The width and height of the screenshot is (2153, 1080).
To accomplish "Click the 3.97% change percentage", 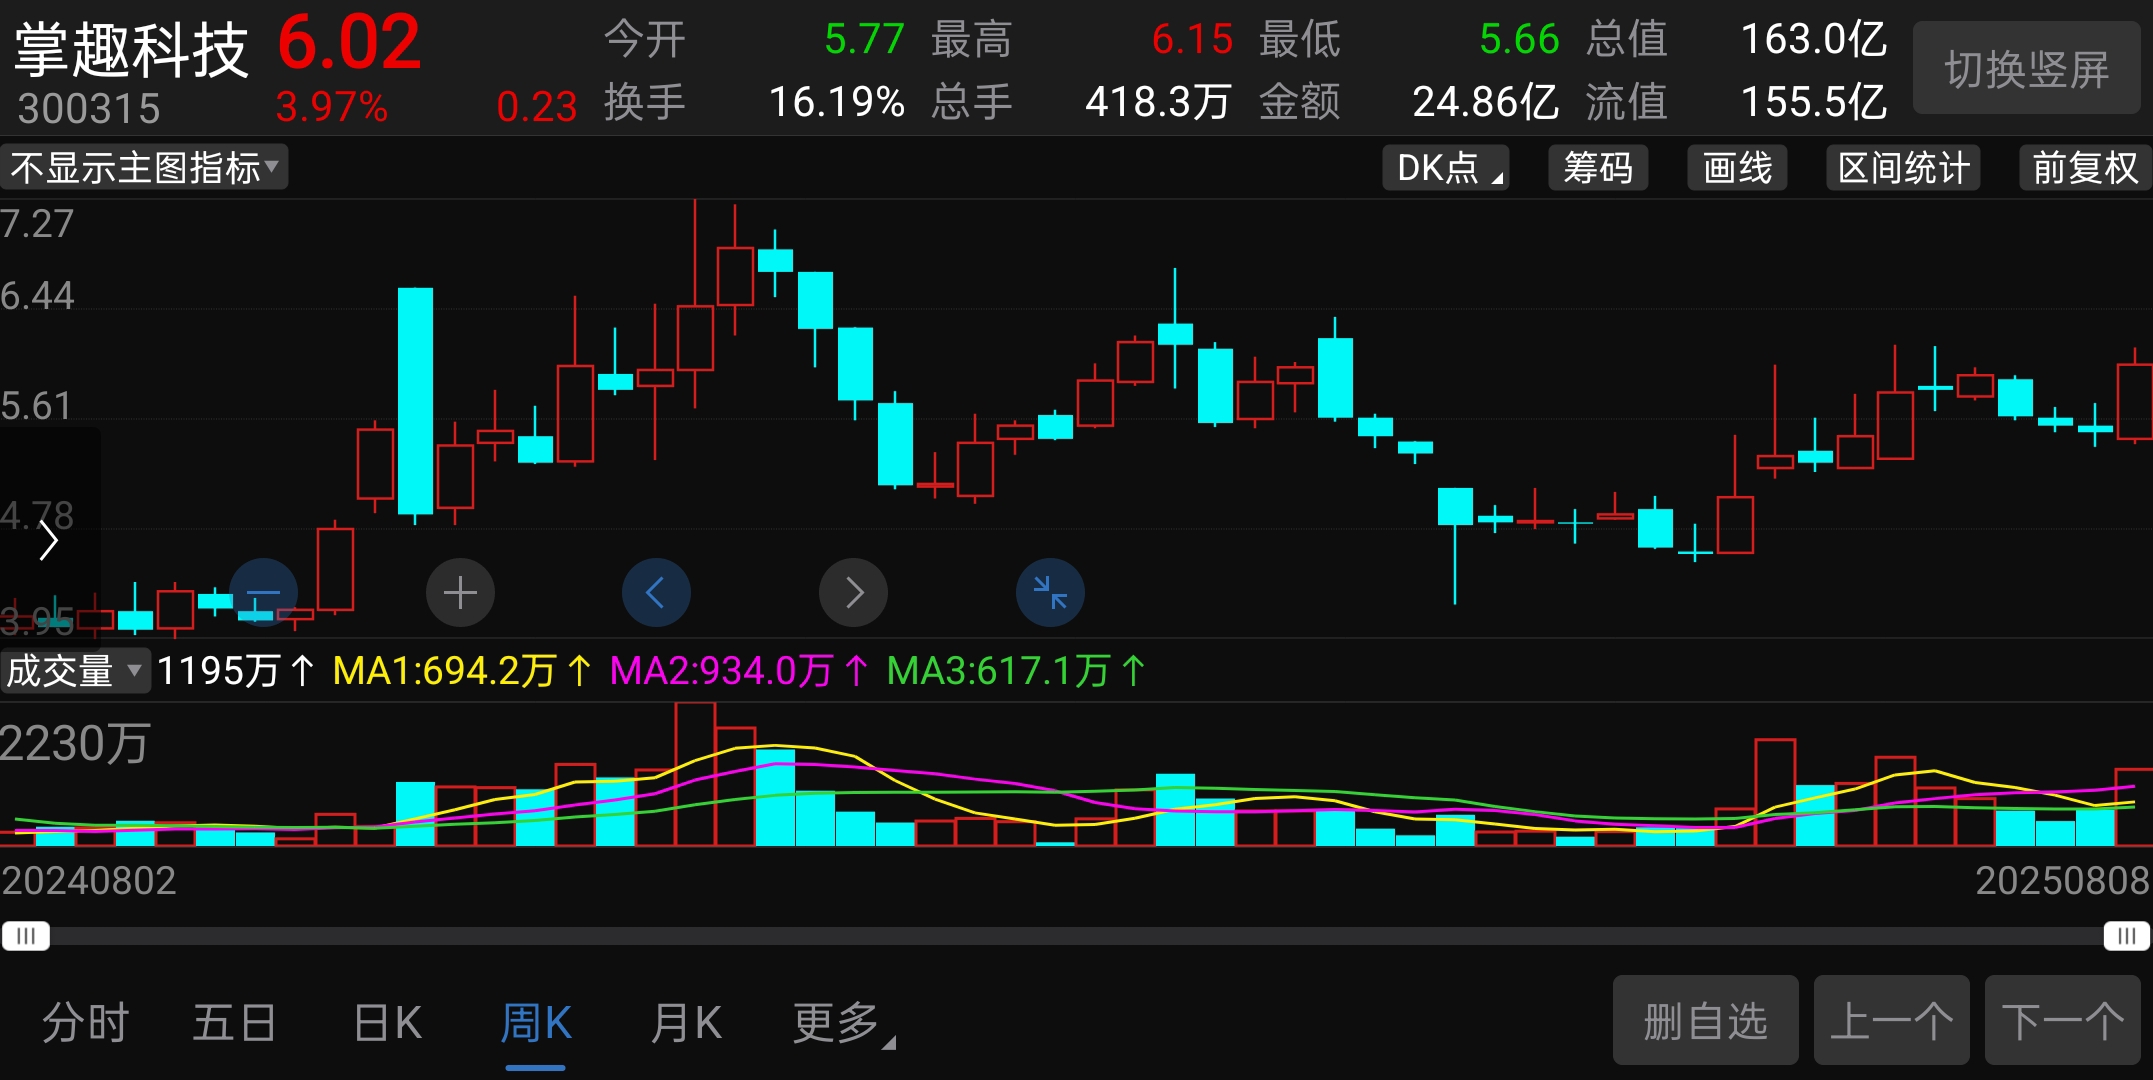I will coord(332,107).
